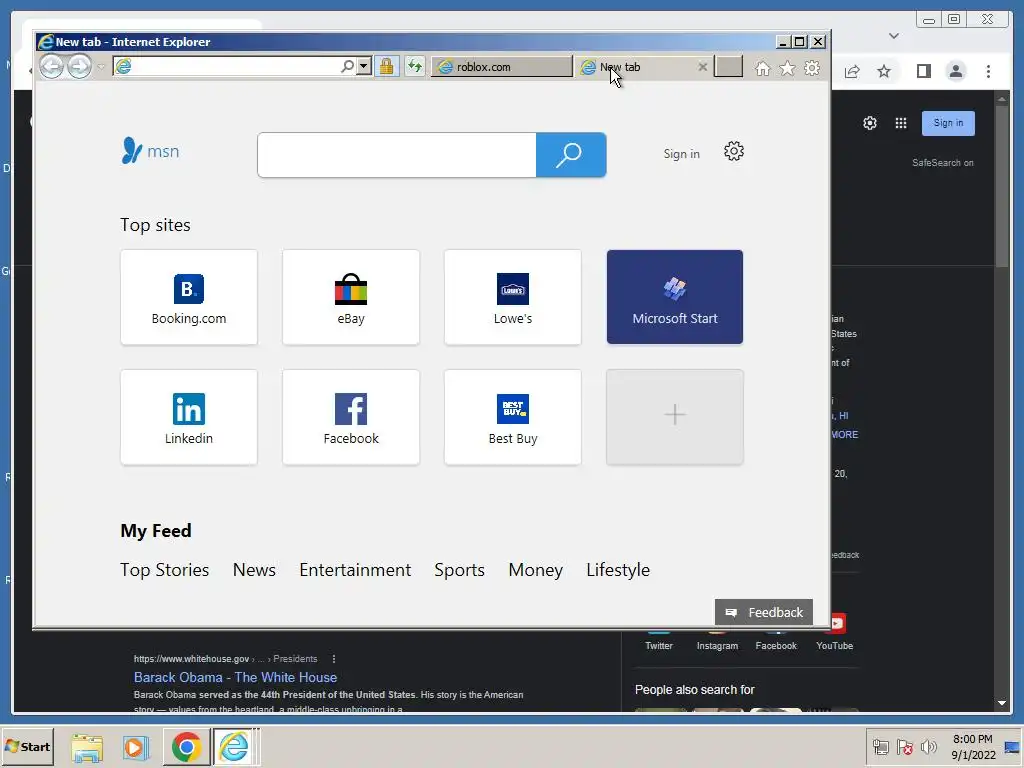Click the Internet Explorer Forward button
The image size is (1024, 768).
80,66
